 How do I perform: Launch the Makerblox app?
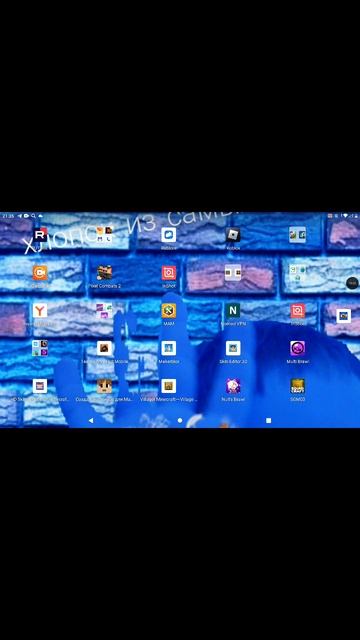click(169, 348)
